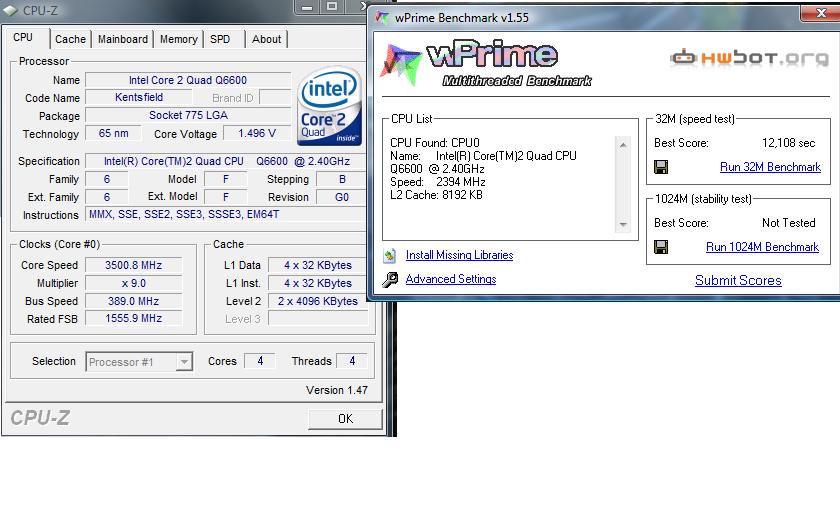Click the wPrime title bar icon
840x525 pixels.
[382, 18]
